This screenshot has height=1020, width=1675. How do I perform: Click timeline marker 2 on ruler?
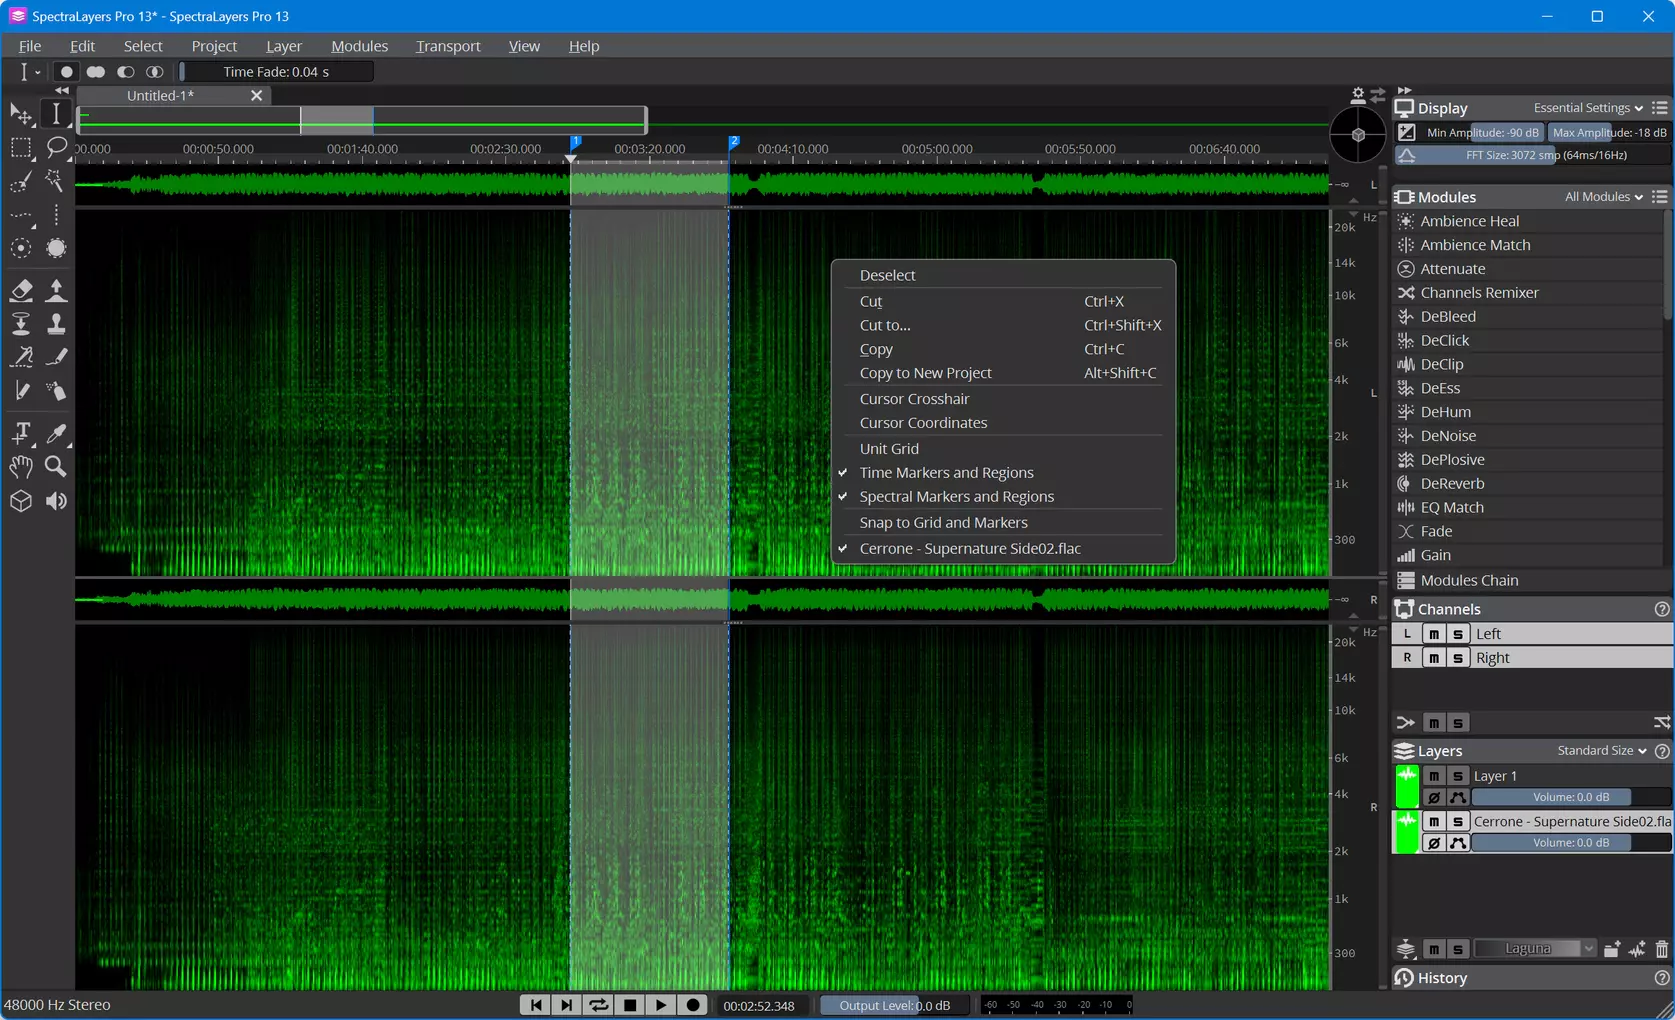(734, 142)
